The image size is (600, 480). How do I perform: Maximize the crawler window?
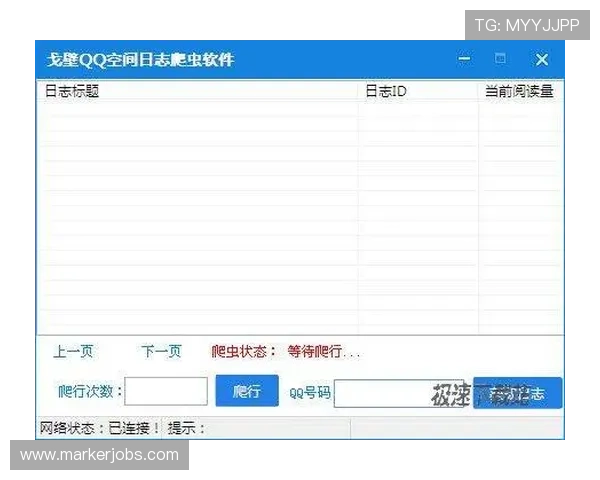500,59
